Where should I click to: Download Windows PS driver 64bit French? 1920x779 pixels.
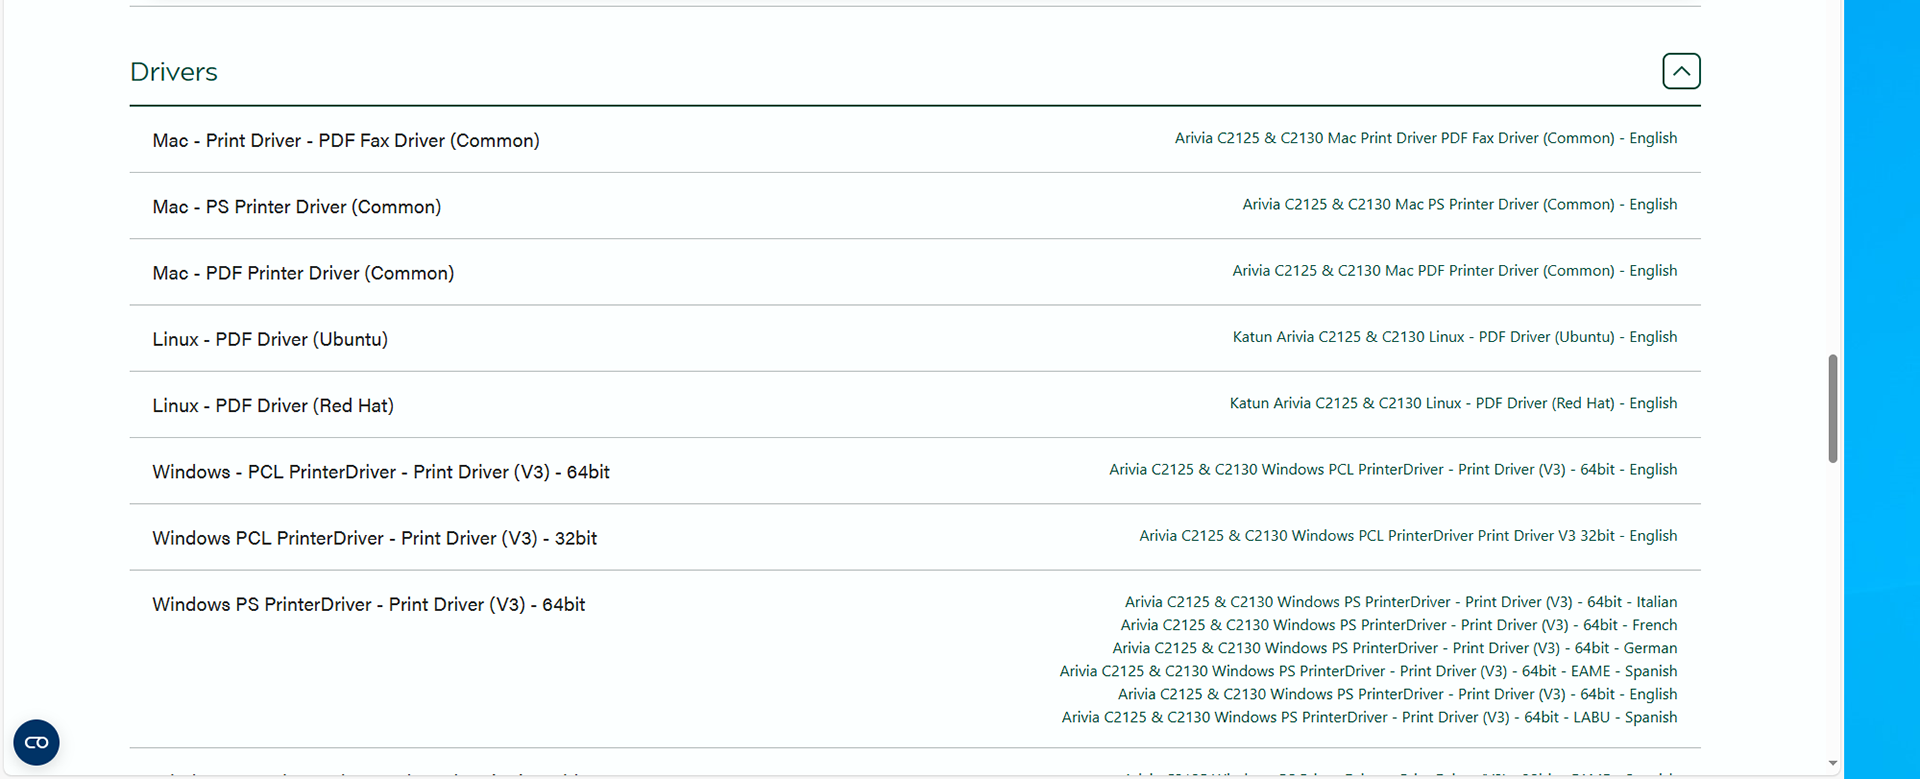point(1398,625)
